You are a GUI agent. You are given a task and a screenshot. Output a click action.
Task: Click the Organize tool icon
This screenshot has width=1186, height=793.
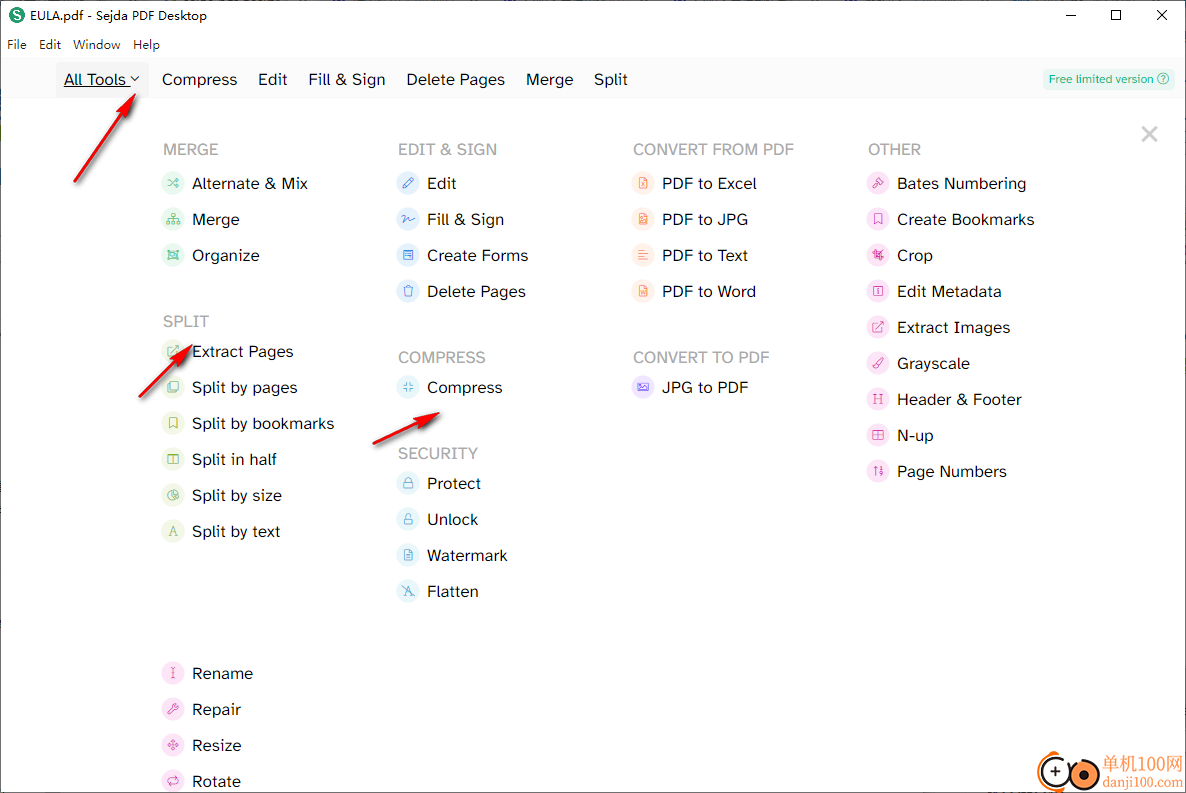coord(173,255)
